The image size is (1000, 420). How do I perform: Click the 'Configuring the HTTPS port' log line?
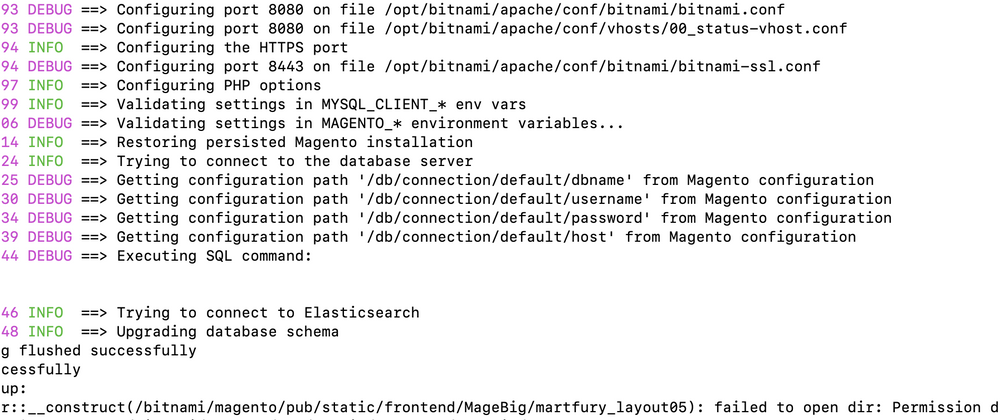coord(232,48)
